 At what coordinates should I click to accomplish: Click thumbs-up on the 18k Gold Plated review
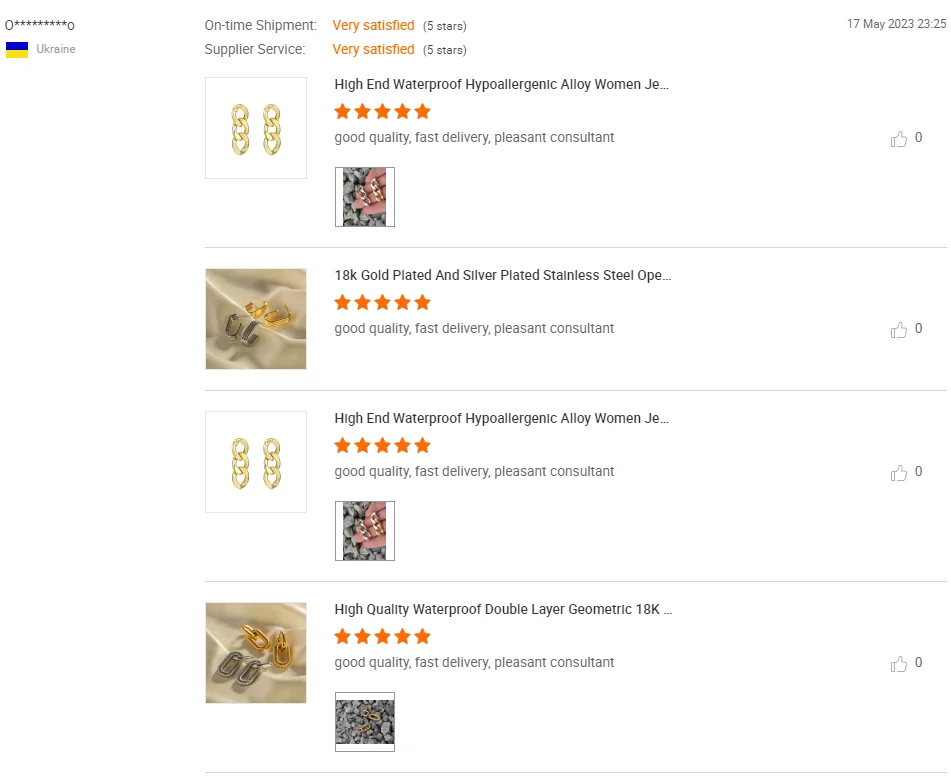pyautogui.click(x=899, y=330)
